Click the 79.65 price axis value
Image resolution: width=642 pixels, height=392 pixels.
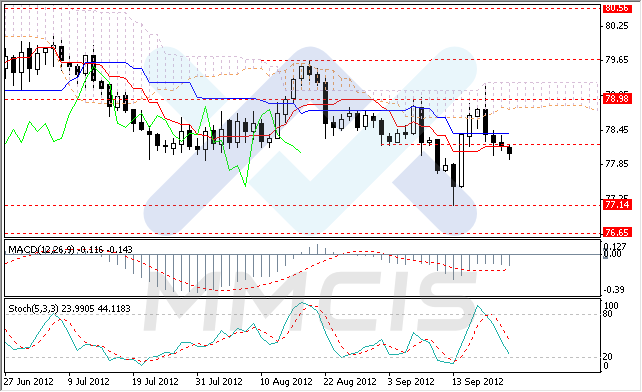point(617,60)
